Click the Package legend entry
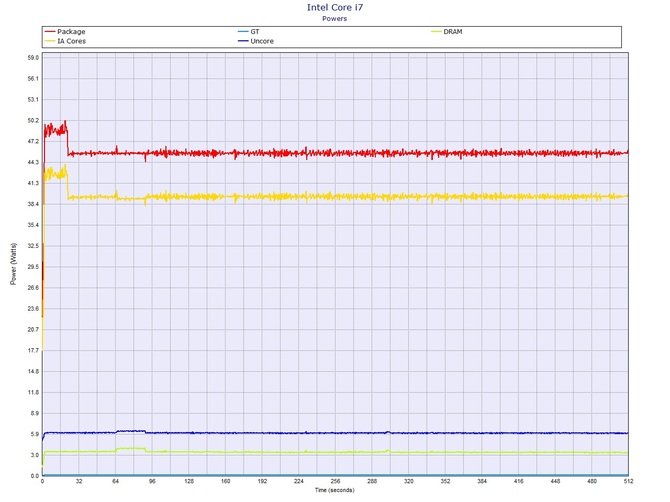The width and height of the screenshot is (670, 502). click(x=65, y=32)
